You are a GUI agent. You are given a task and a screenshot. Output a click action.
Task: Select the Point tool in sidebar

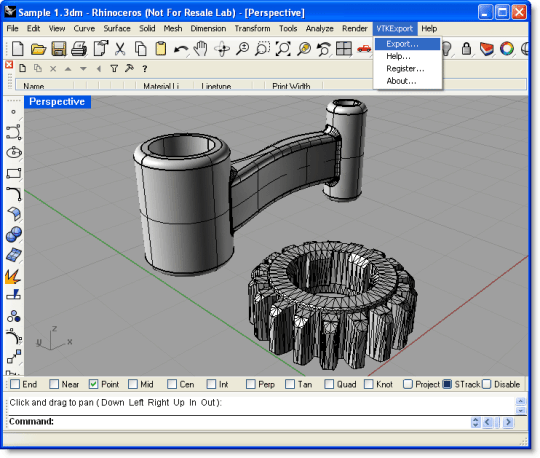[x=13, y=112]
